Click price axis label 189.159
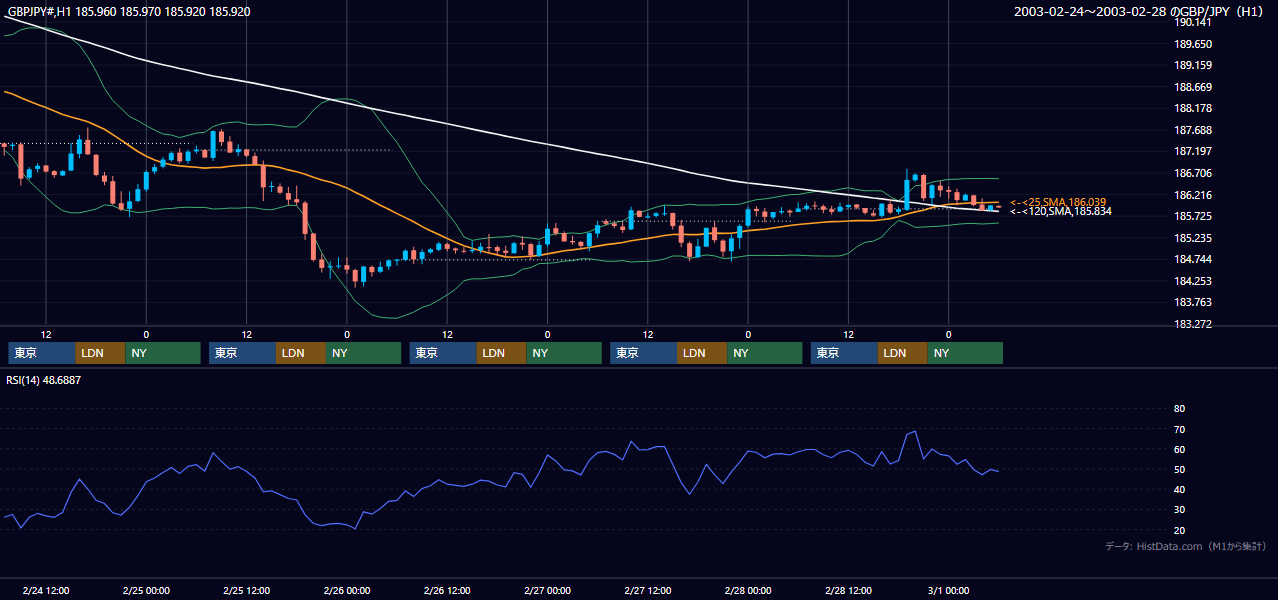Screen dimensions: 1278x600 1193,66
